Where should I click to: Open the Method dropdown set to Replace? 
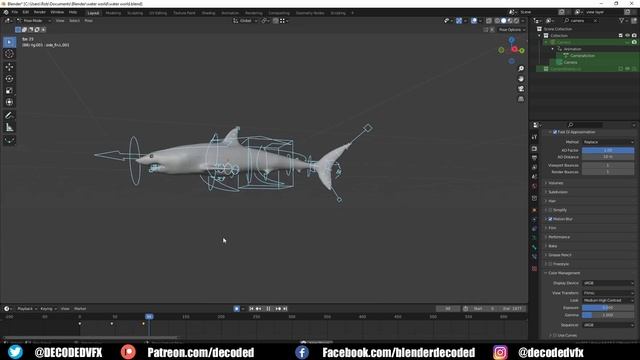point(608,142)
